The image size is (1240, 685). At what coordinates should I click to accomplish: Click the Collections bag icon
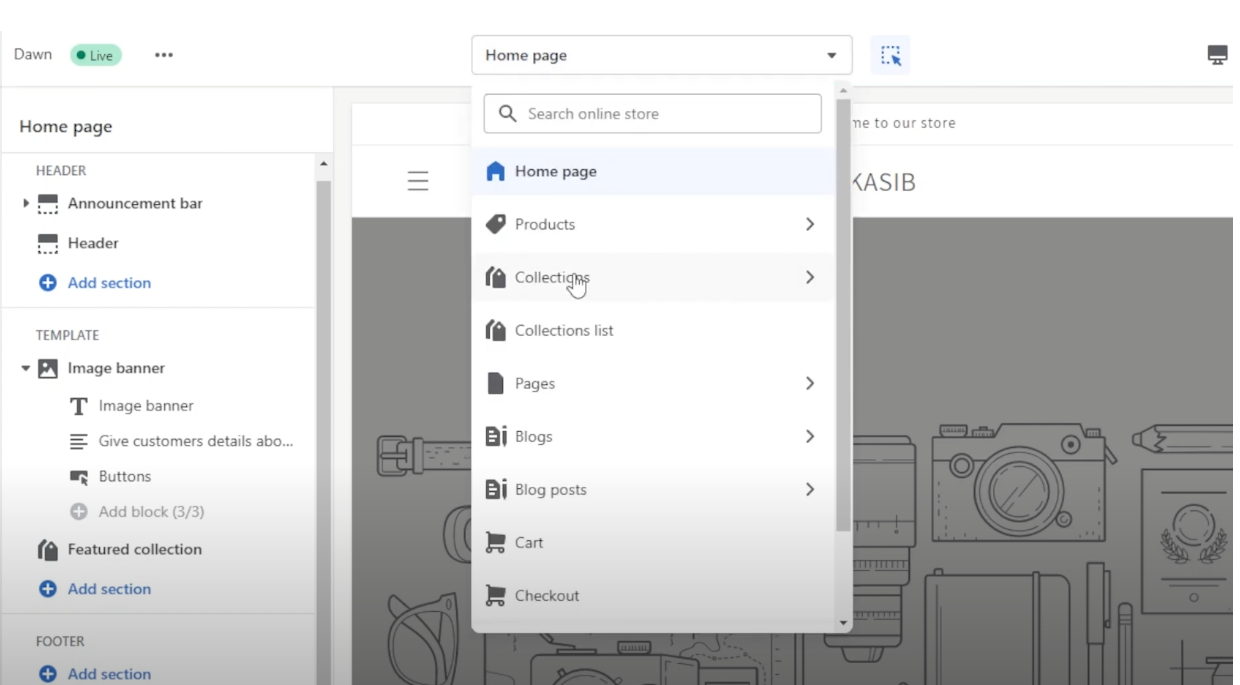pyautogui.click(x=495, y=277)
